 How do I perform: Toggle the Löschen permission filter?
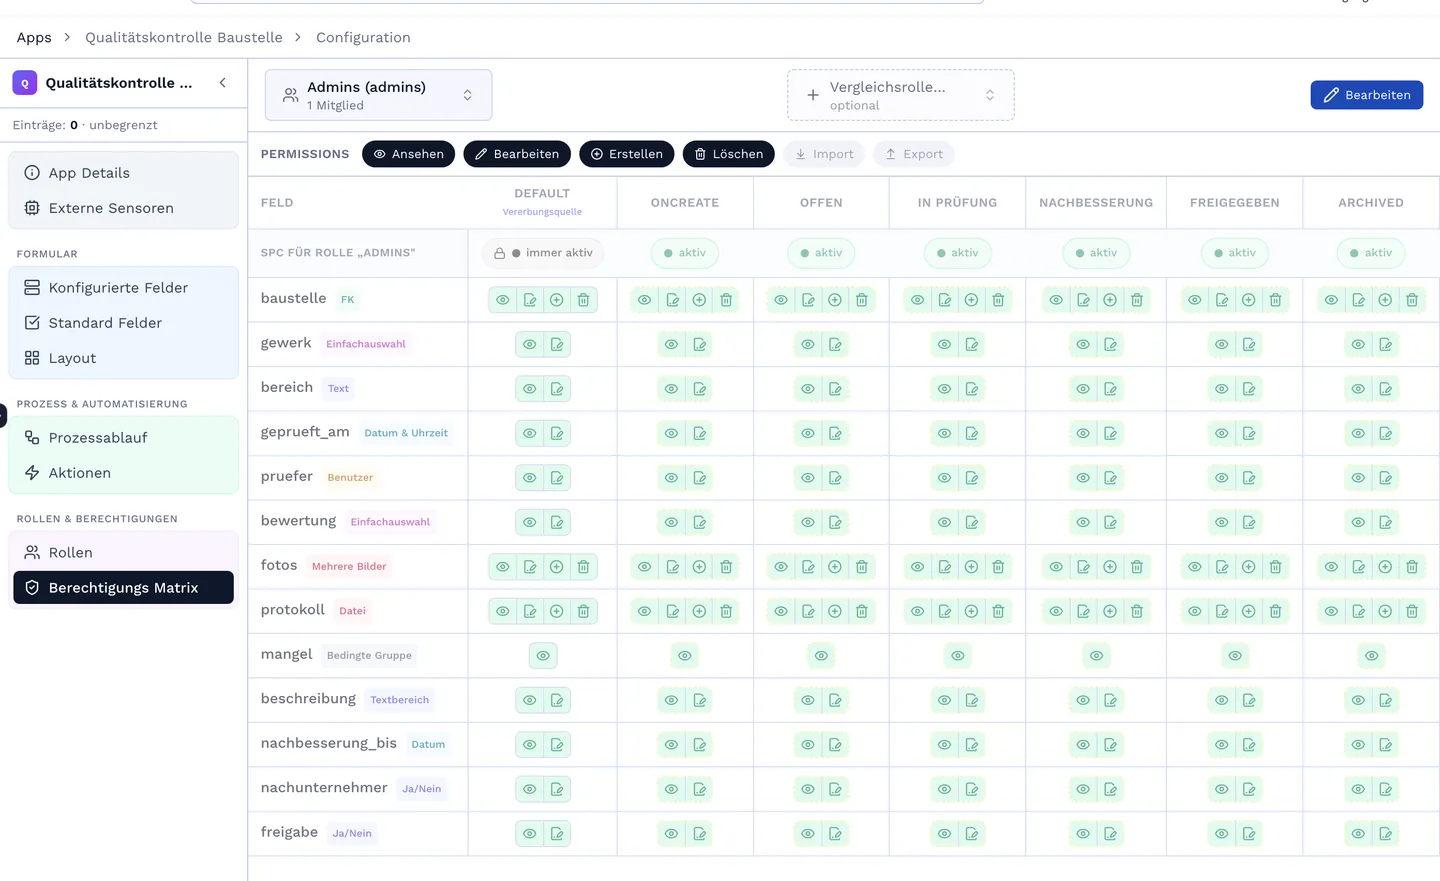click(728, 154)
